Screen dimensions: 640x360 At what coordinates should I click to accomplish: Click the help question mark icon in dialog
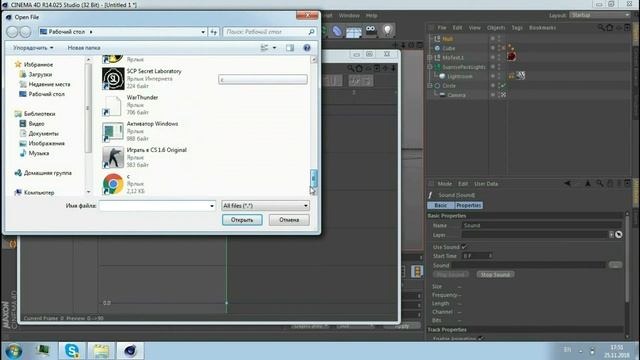tap(307, 48)
